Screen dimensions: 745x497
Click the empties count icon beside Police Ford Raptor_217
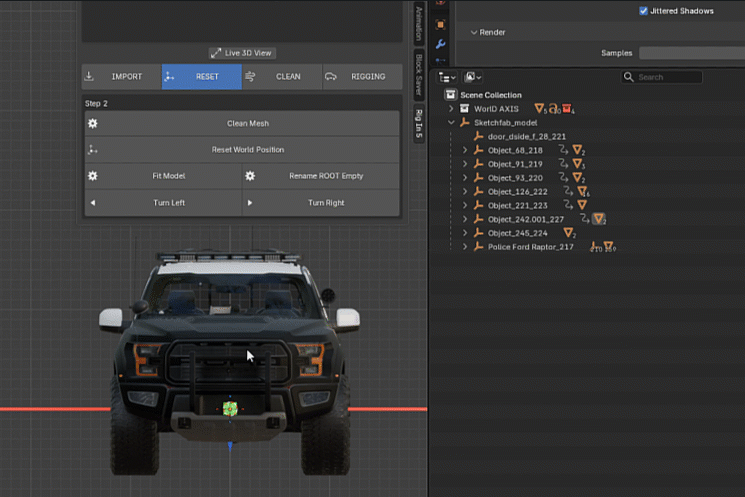tap(596, 247)
